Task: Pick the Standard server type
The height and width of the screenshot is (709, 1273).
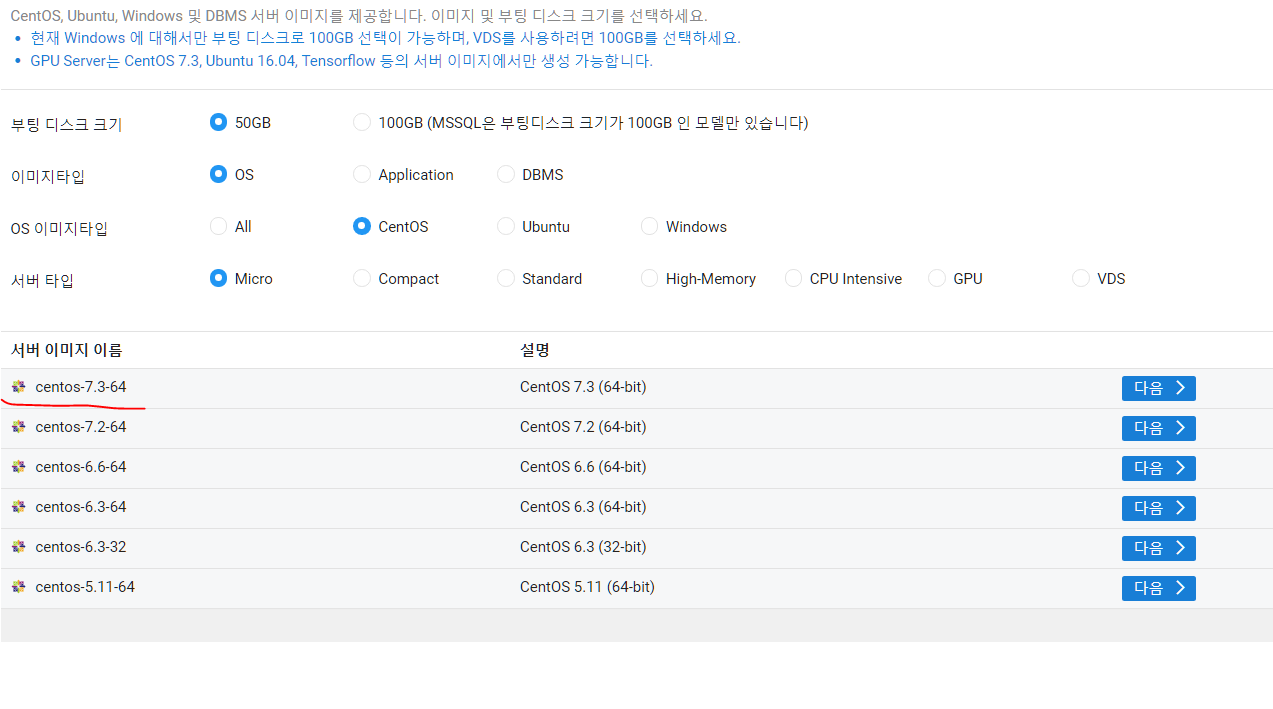Action: tap(506, 278)
